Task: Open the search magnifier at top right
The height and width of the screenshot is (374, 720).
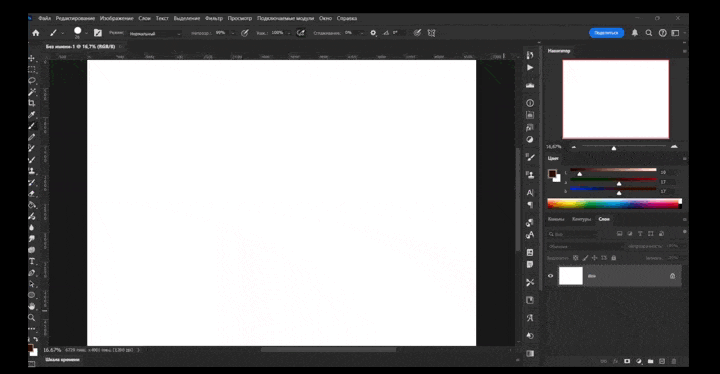Action: click(x=649, y=33)
